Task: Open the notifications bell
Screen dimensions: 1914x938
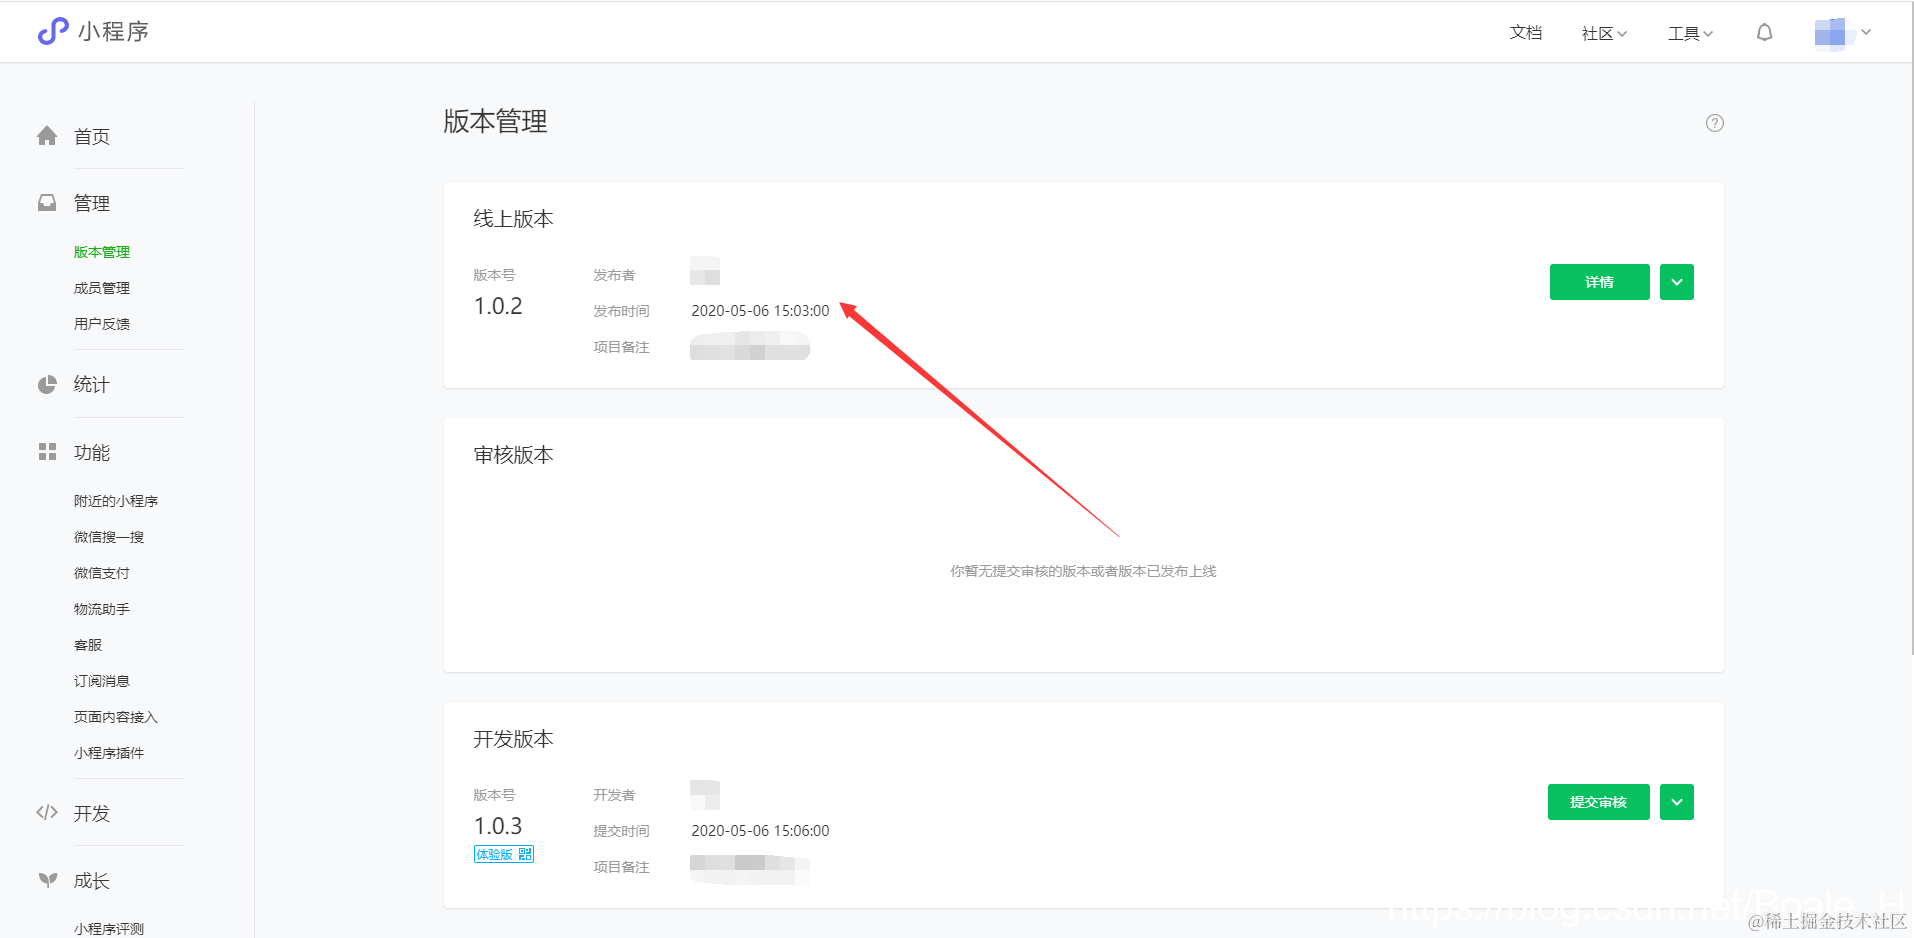Action: (1764, 33)
